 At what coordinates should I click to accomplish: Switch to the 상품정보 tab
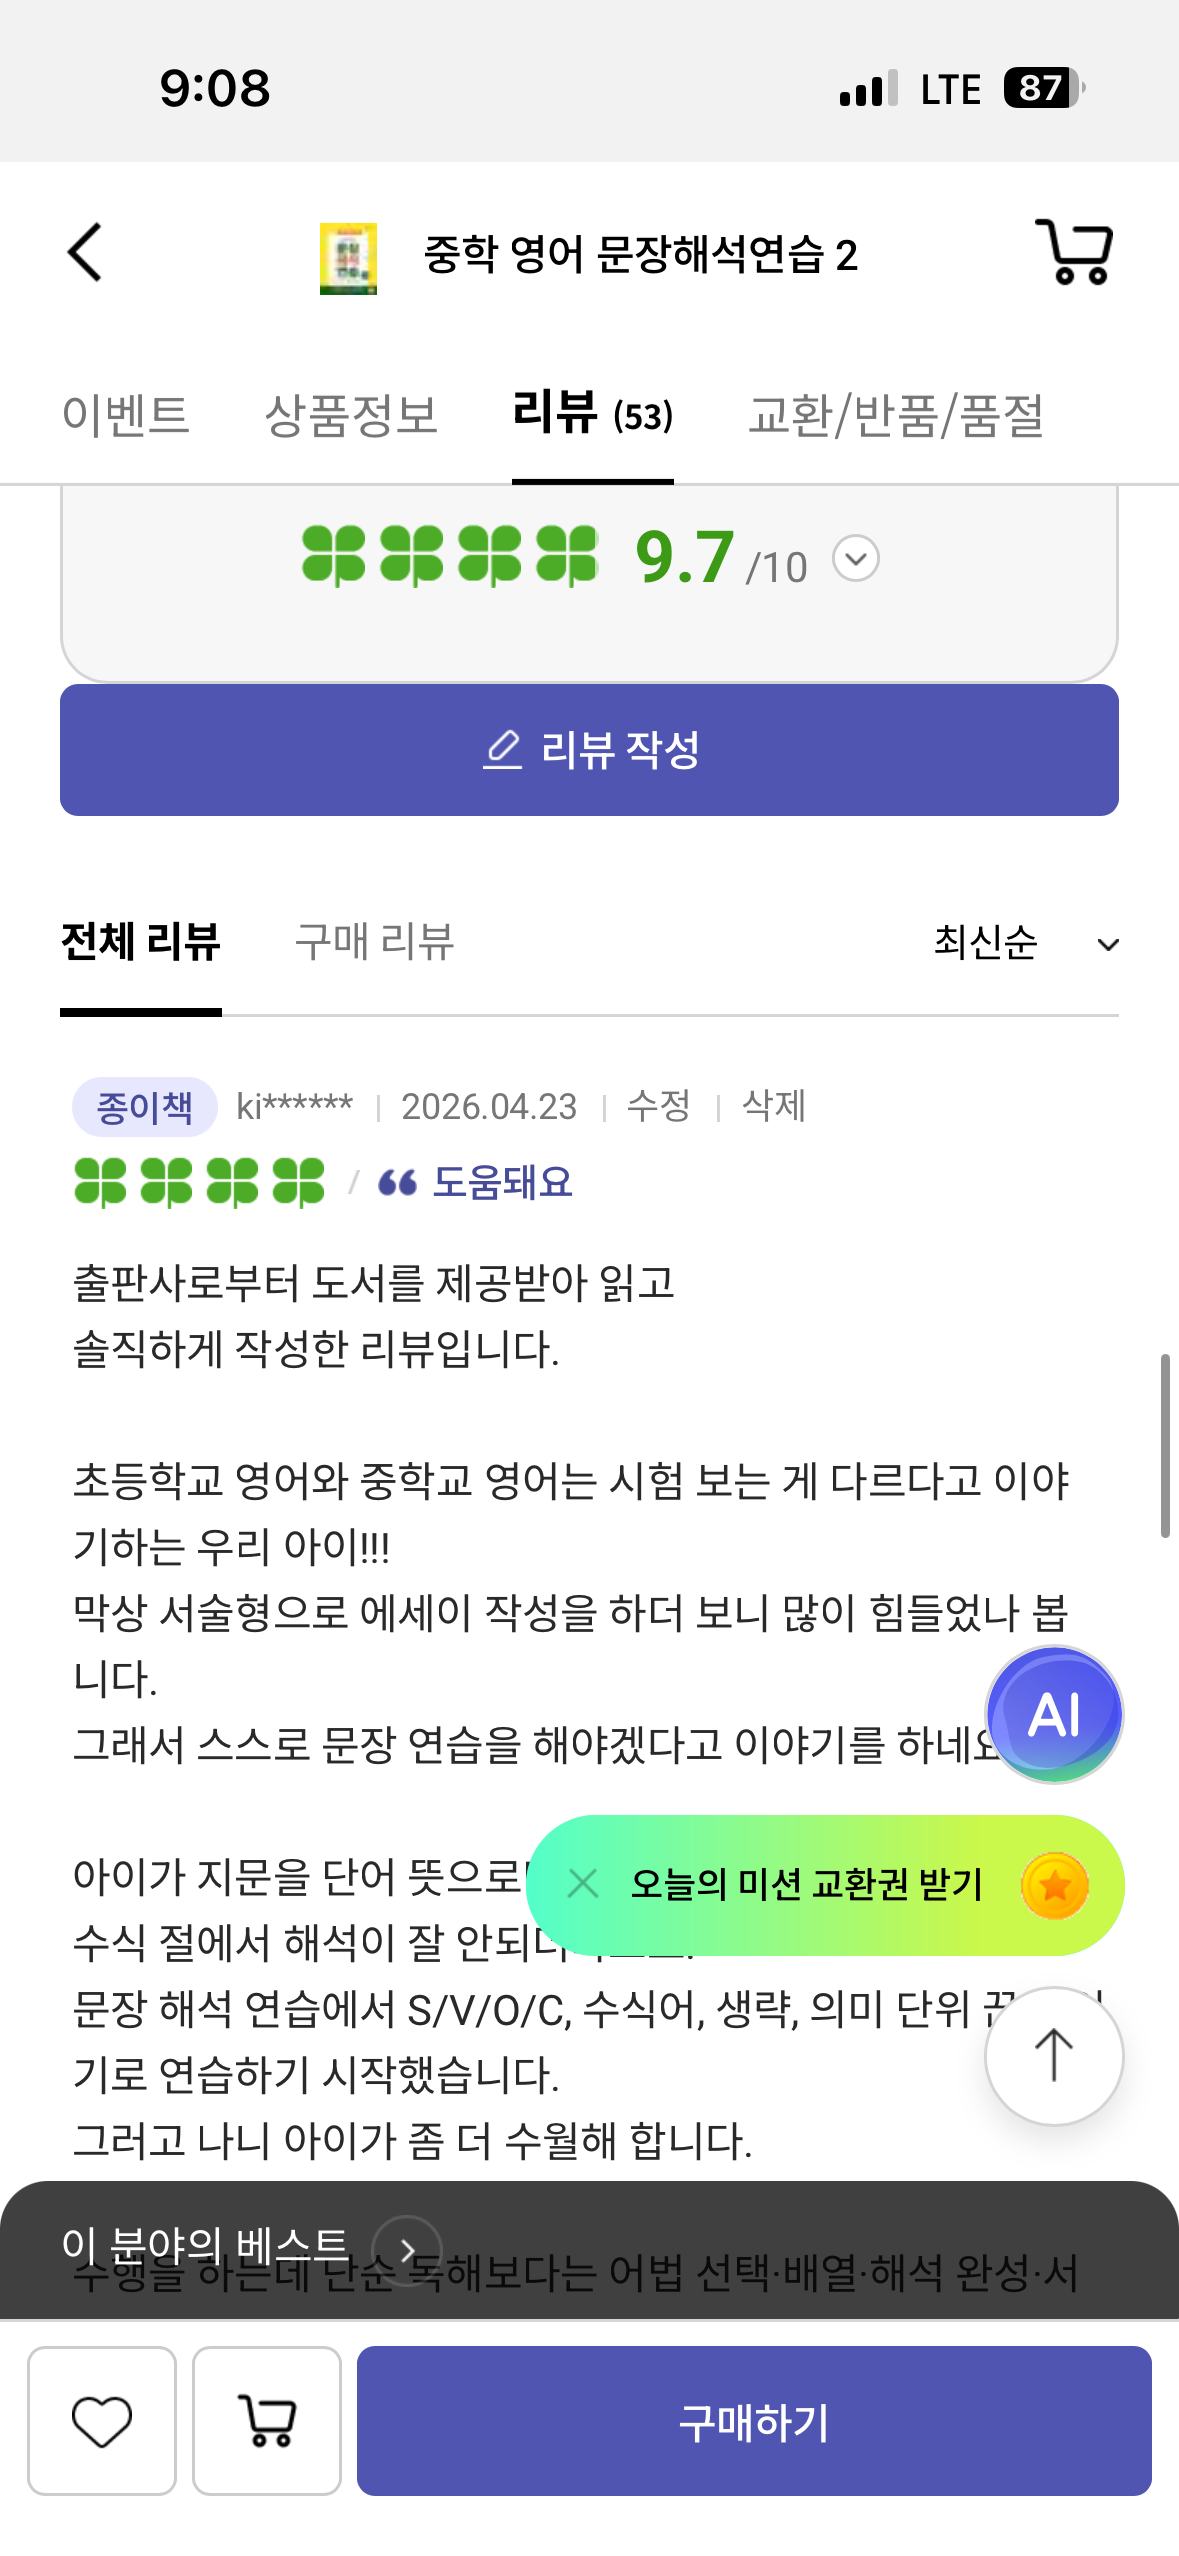[x=351, y=415]
